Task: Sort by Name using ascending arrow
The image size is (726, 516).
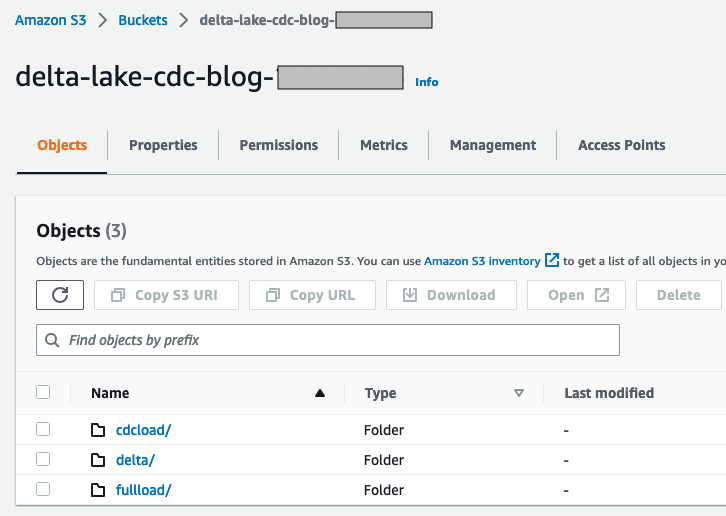Action: [x=320, y=394]
